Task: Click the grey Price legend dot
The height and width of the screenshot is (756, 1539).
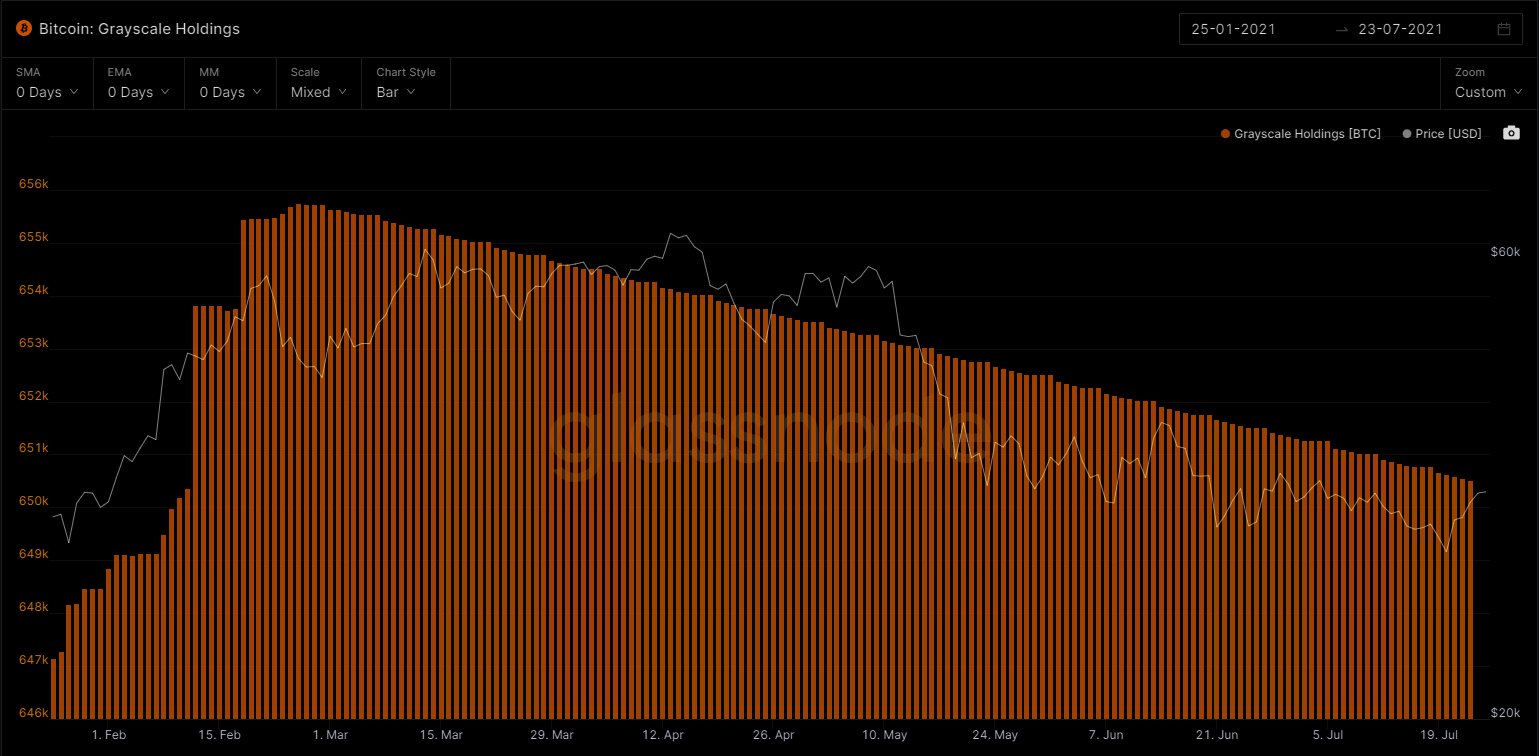Action: coord(1408,134)
